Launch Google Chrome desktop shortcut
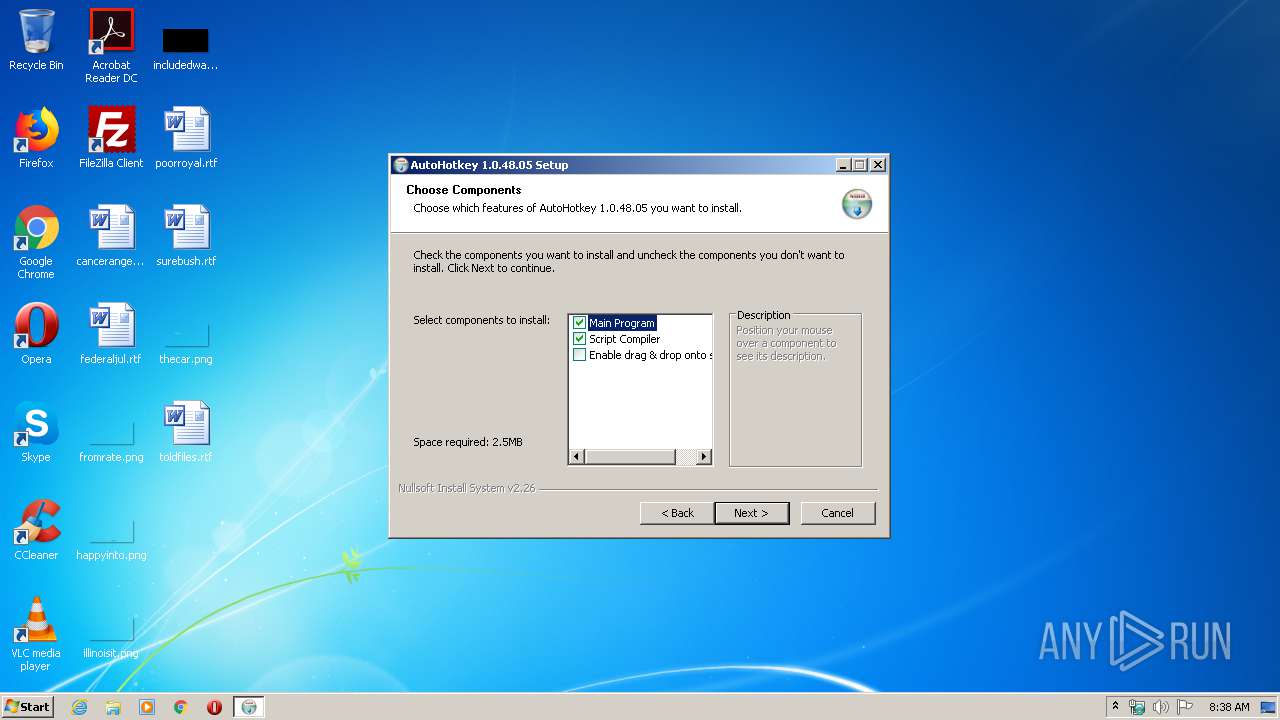 36,242
